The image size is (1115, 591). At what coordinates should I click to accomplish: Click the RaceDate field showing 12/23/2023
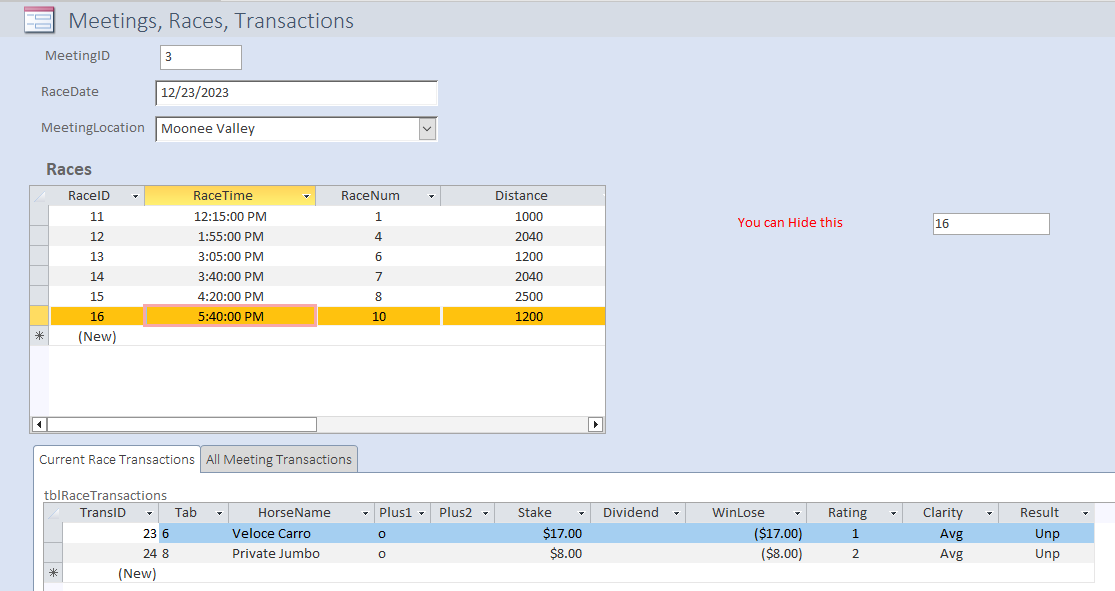[x=296, y=92]
